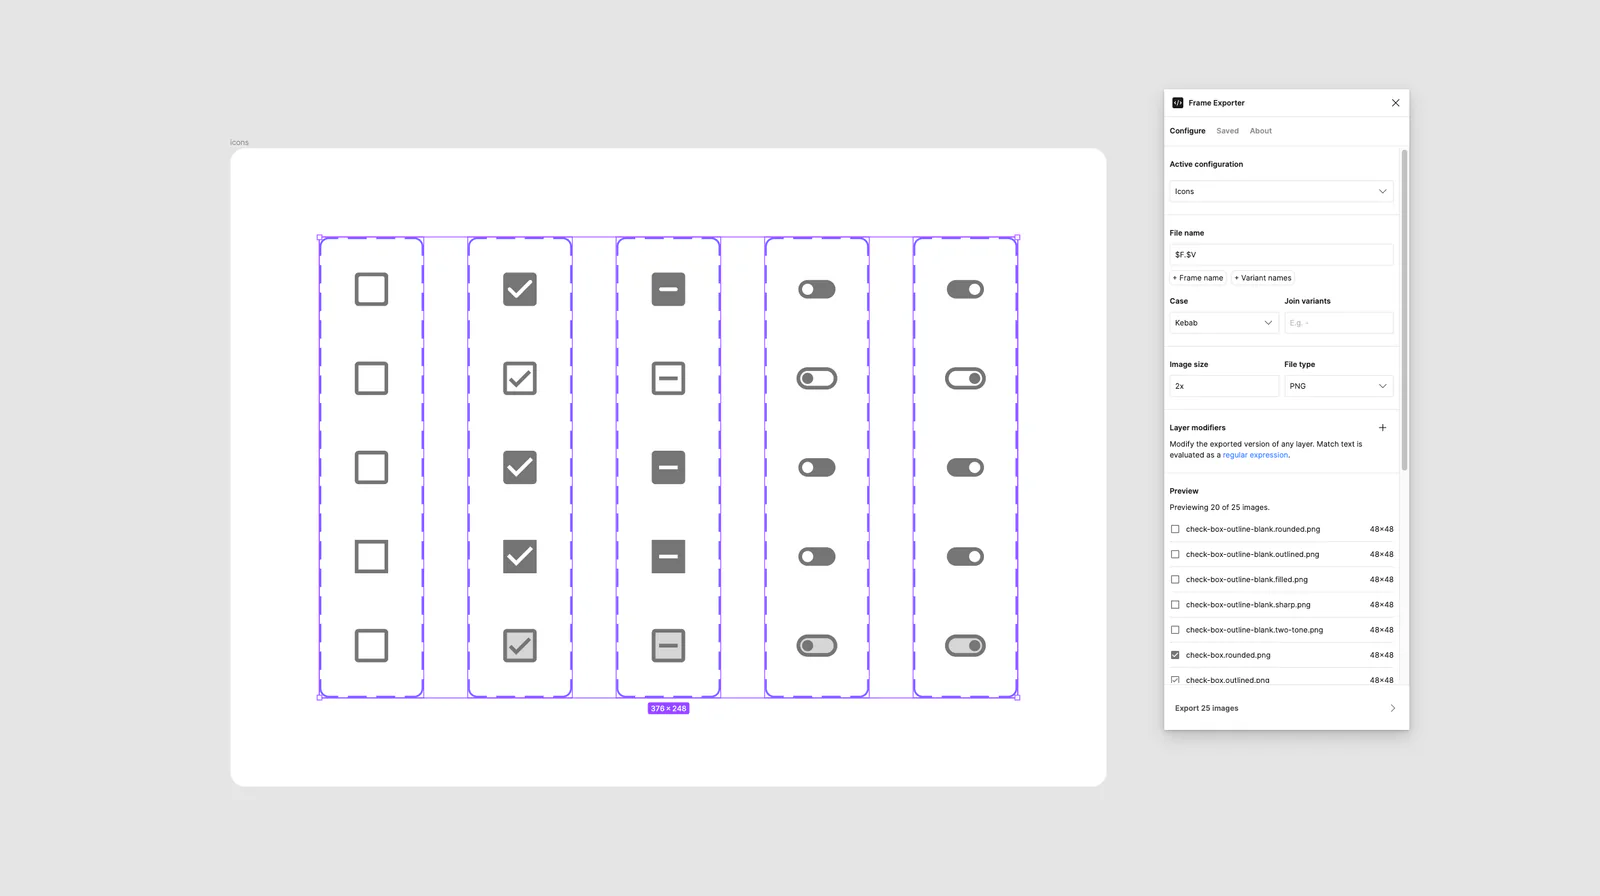Image resolution: width=1600 pixels, height=896 pixels.
Task: Click the 376 × 248 selection size badge
Action: [x=668, y=708]
